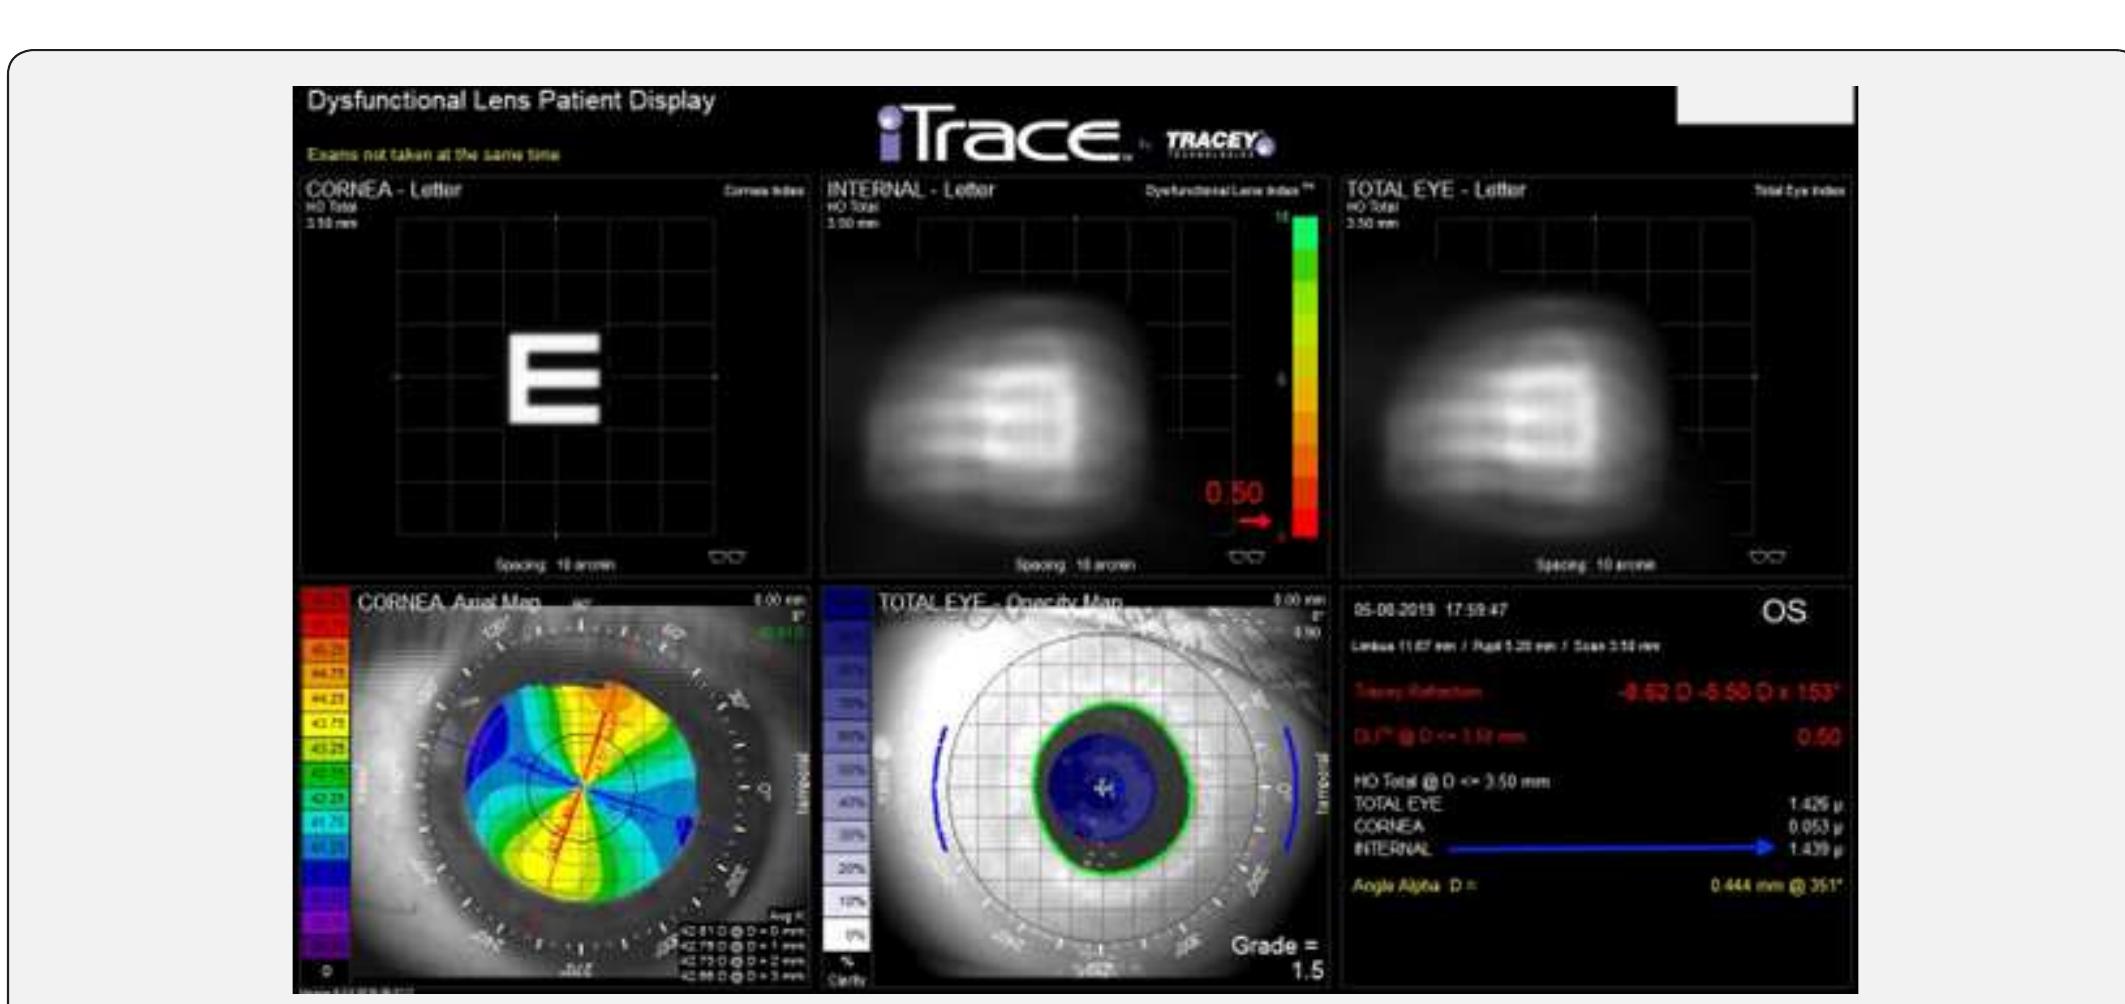Click the 'Angle Alpha D =' label
The height and width of the screenshot is (1004, 2125).
[x=1414, y=885]
